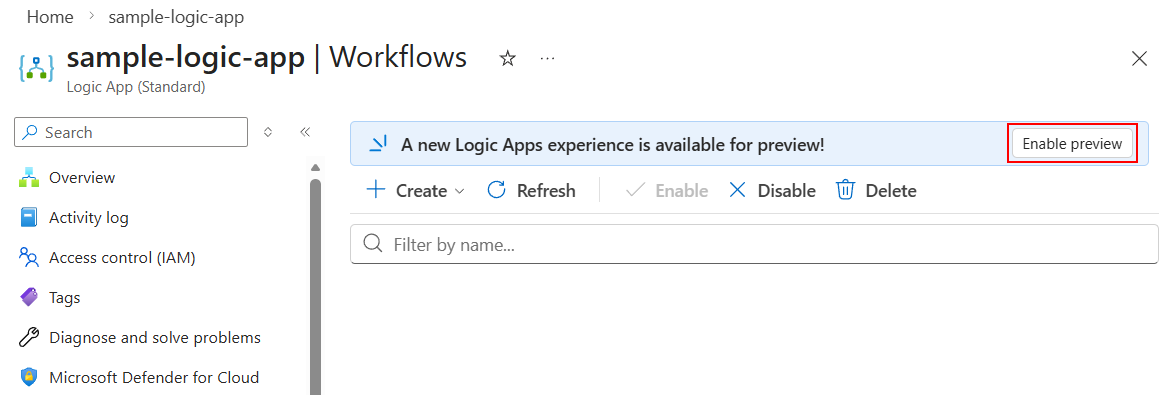Click the Create plus icon
Image resolution: width=1174 pixels, height=395 pixels.
click(375, 190)
